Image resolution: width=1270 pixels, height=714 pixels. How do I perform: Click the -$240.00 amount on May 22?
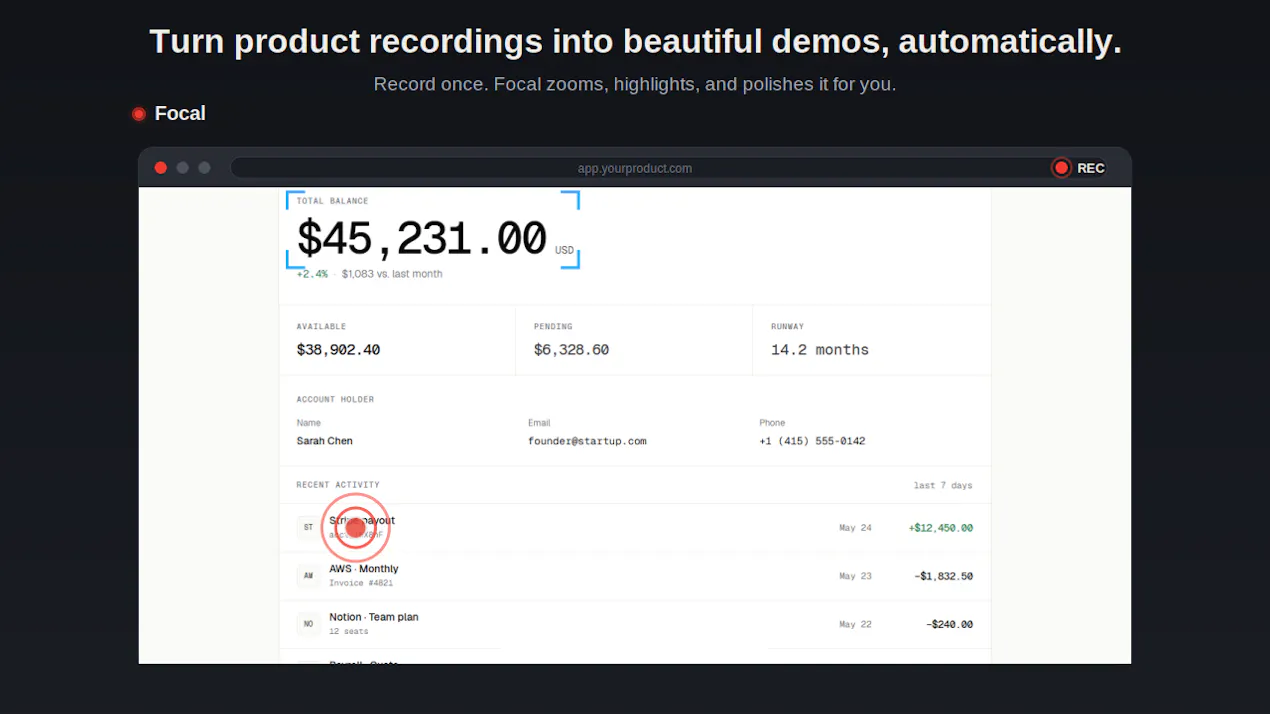coord(950,624)
